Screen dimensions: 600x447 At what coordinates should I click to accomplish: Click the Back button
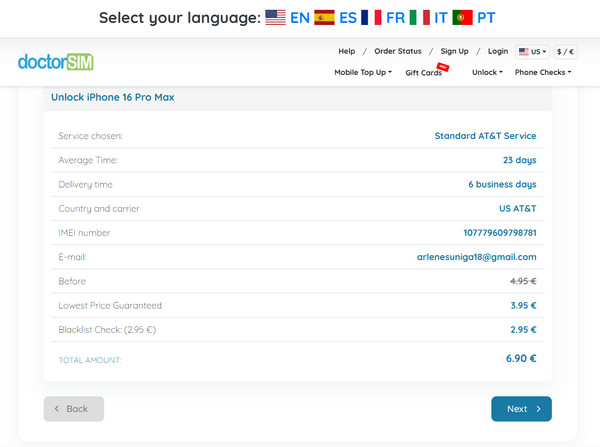(74, 409)
